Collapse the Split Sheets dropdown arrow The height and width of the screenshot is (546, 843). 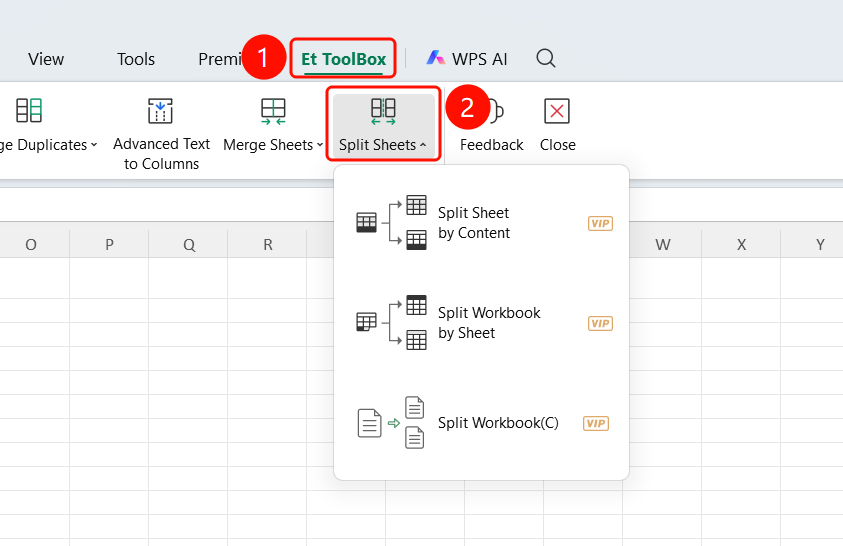423,145
